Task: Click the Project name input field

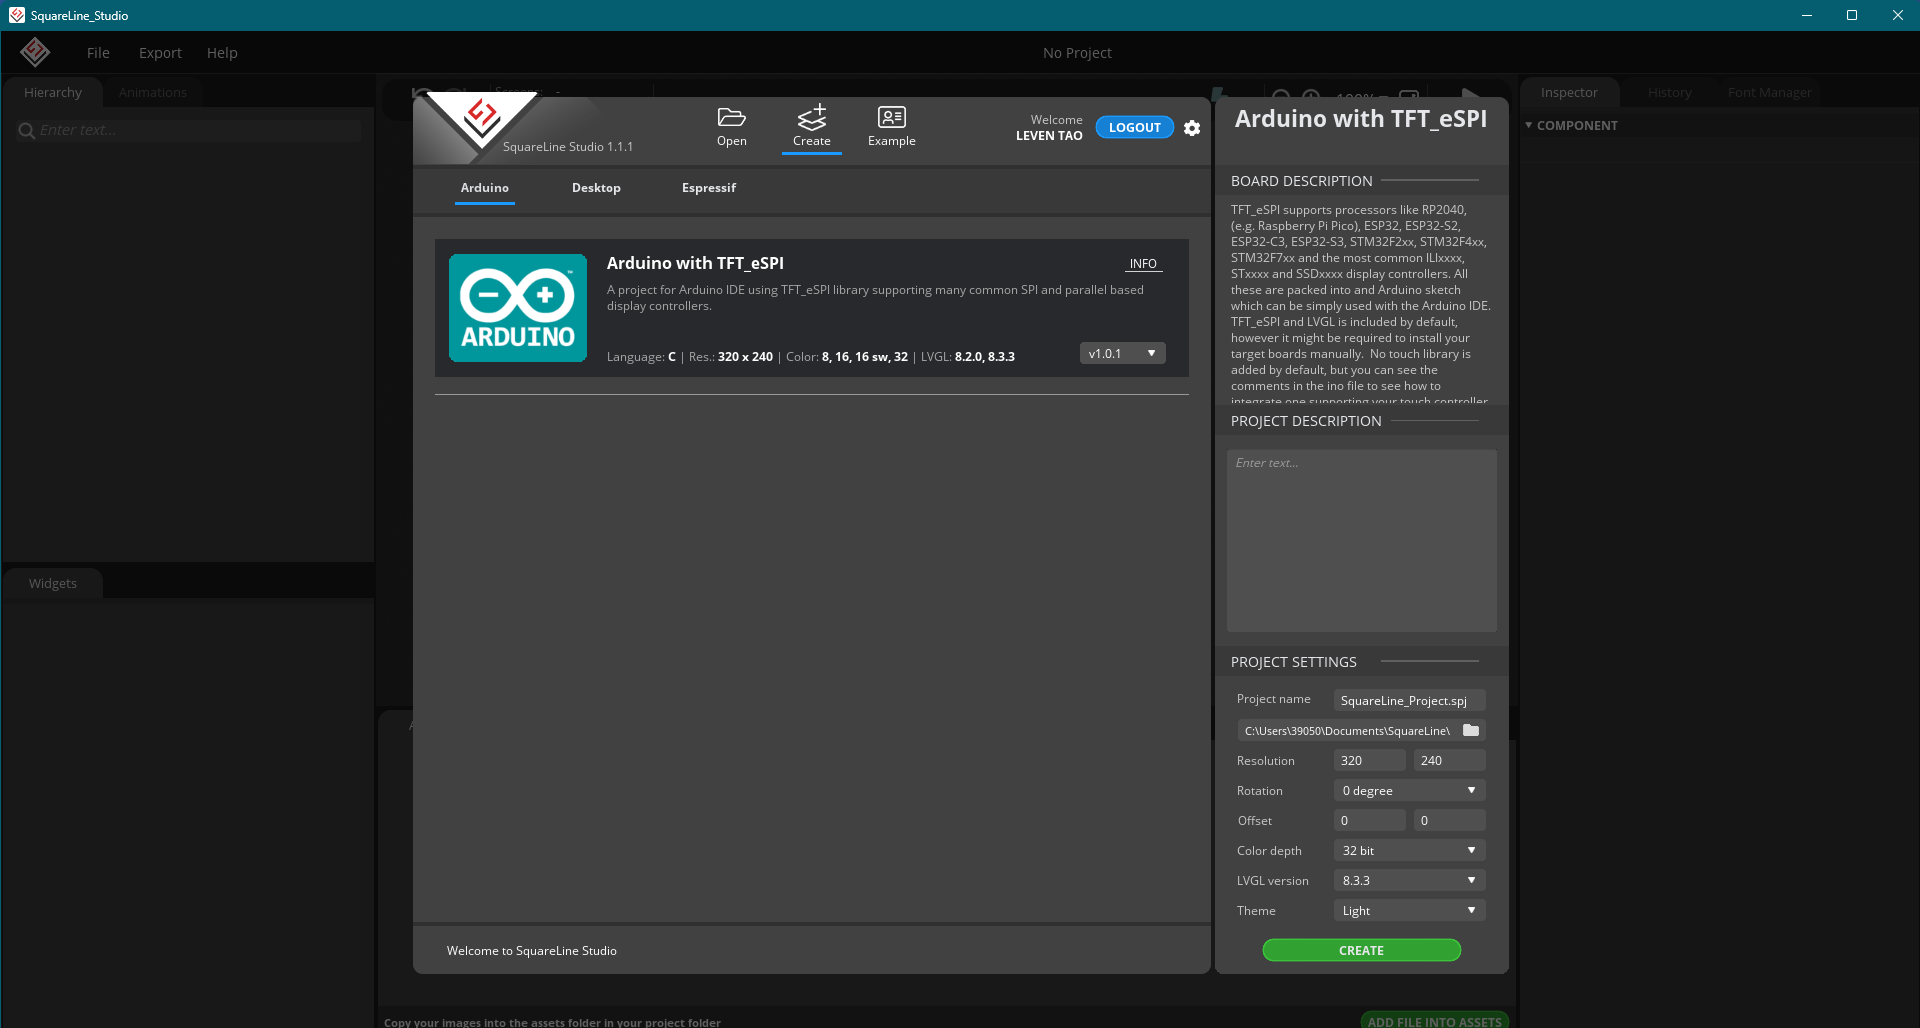Action: (x=1410, y=700)
